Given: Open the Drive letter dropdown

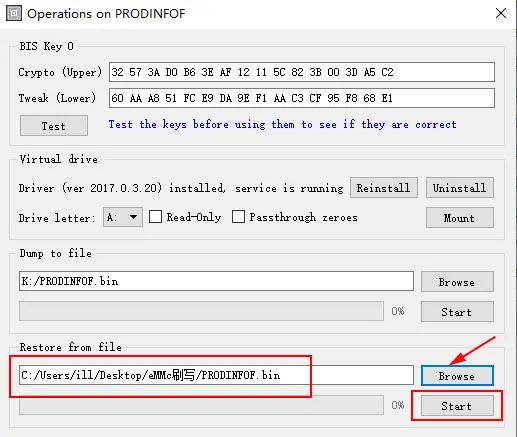Looking at the screenshot, I should (123, 217).
